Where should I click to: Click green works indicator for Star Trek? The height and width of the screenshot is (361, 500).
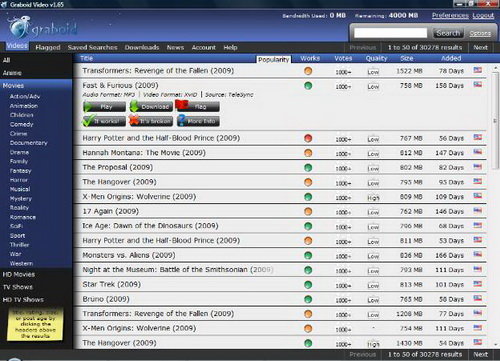point(308,285)
